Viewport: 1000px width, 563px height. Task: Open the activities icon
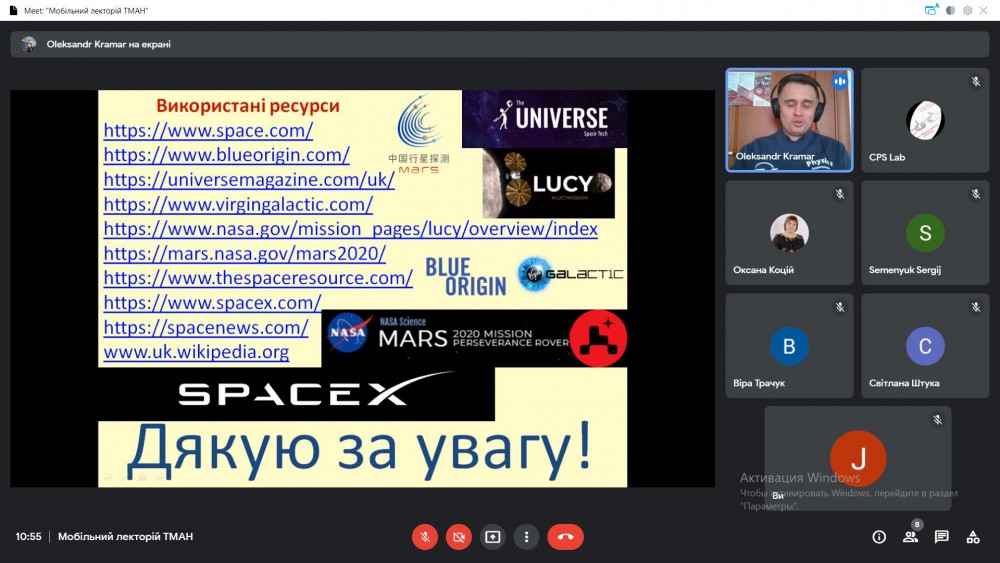pyautogui.click(x=973, y=537)
